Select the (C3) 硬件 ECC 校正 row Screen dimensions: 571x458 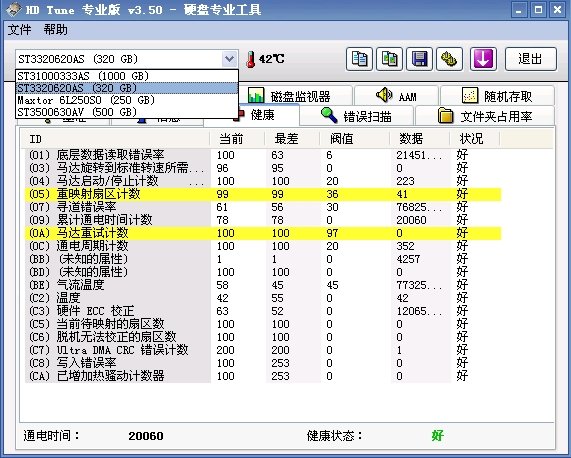pos(263,311)
